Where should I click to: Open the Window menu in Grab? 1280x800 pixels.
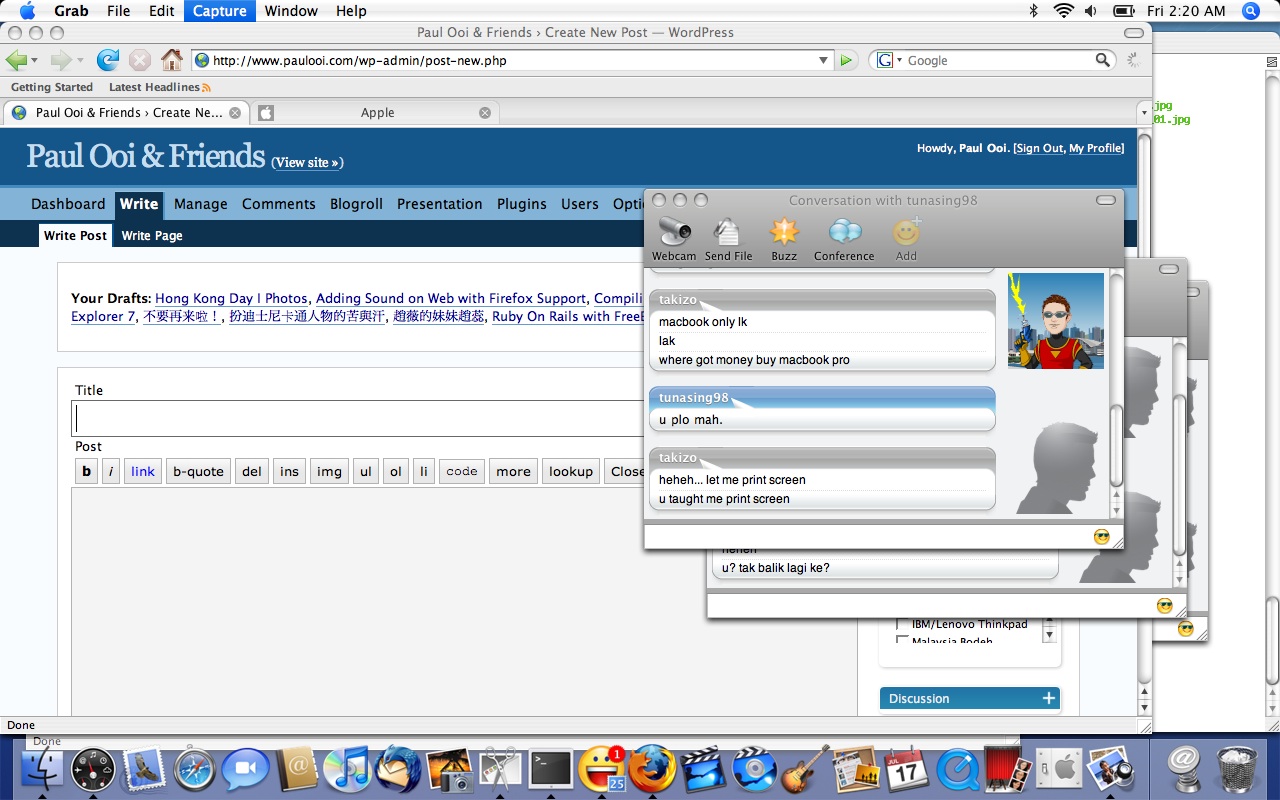[291, 11]
